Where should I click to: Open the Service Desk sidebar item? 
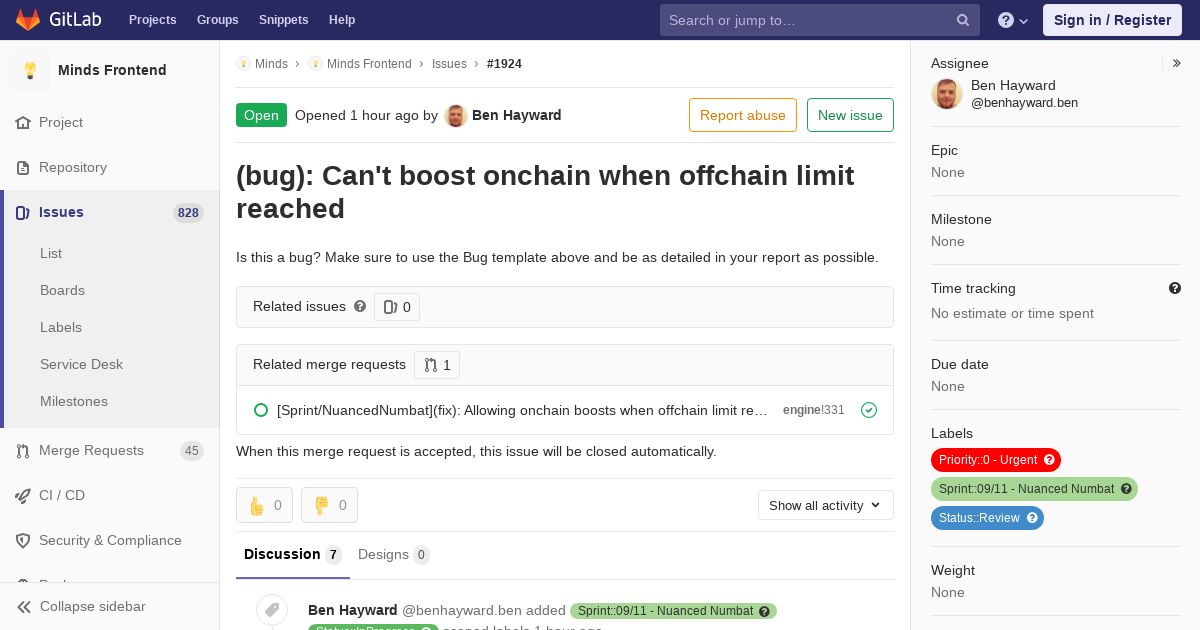(81, 364)
